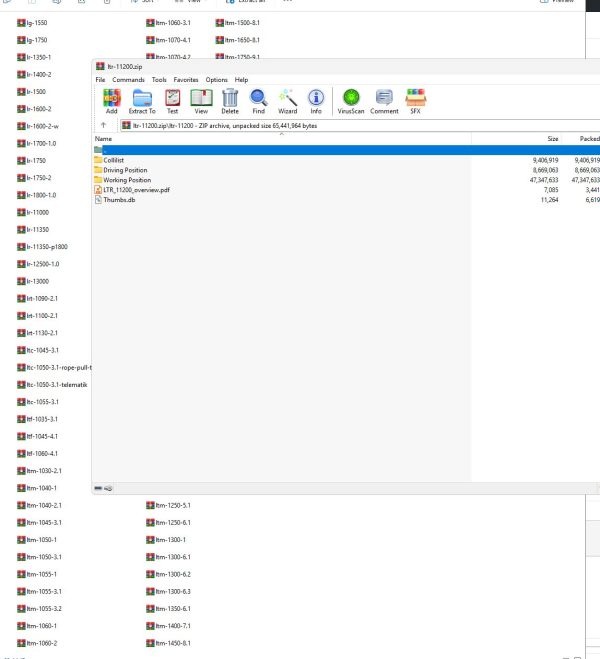Viewport: 600px width, 659px height.
Task: Select lr-12500-1.0 archive in Explorer
Action: pos(38,264)
